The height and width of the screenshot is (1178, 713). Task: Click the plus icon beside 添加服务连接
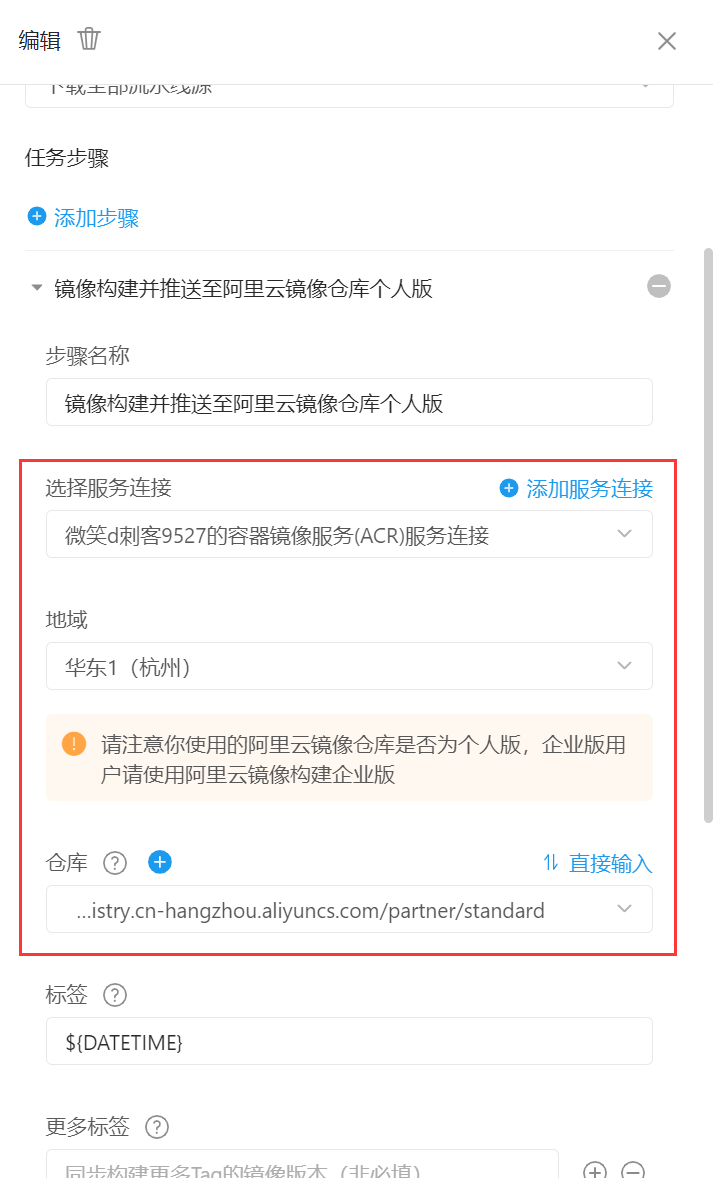pyautogui.click(x=509, y=488)
